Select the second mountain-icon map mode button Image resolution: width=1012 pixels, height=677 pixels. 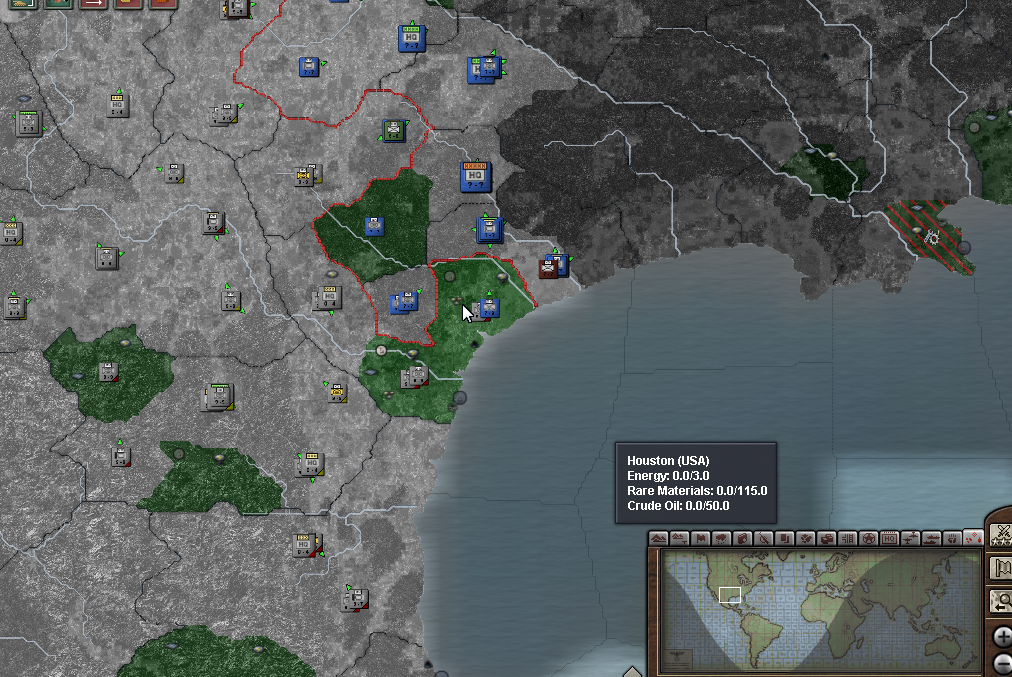[x=680, y=538]
